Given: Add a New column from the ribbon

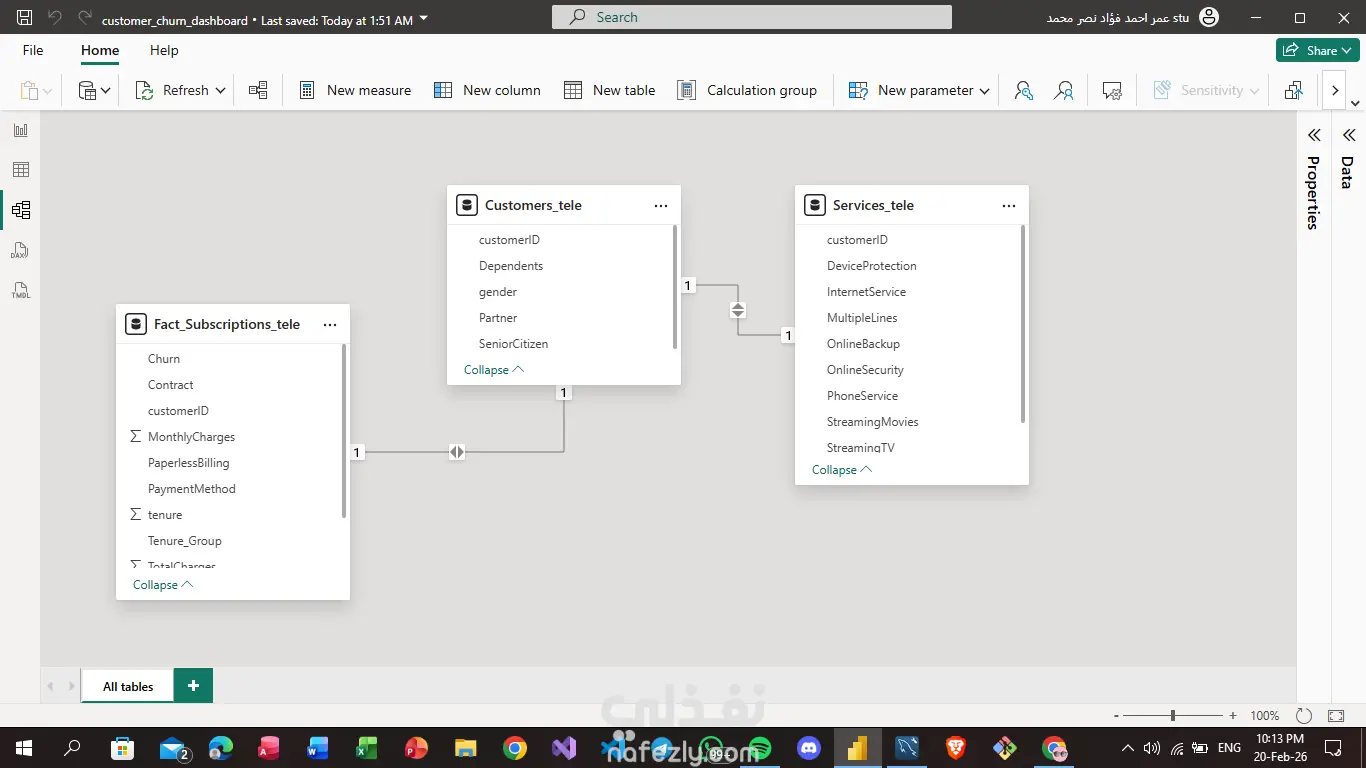Looking at the screenshot, I should (487, 90).
